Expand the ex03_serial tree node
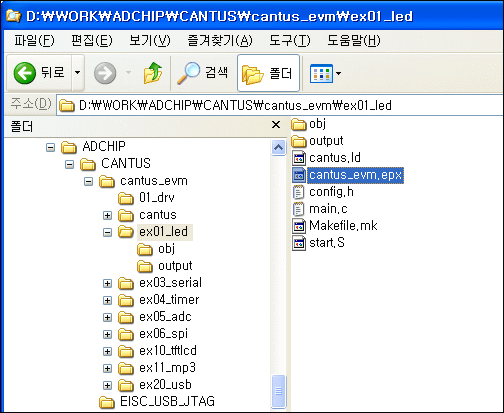 pyautogui.click(x=107, y=283)
